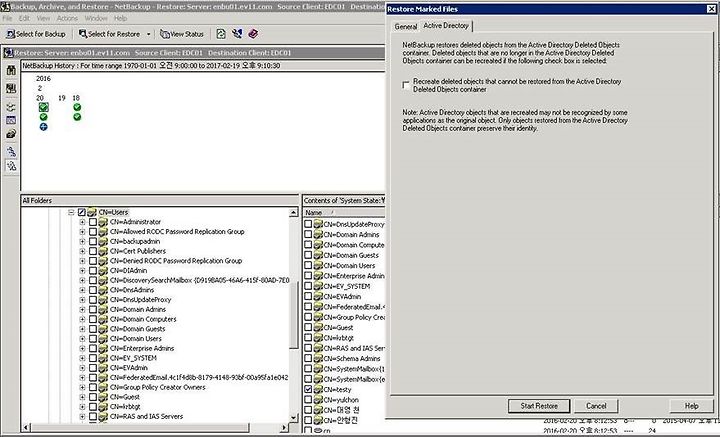
Task: Click the calendar window sidebar icon
Action: (11, 120)
